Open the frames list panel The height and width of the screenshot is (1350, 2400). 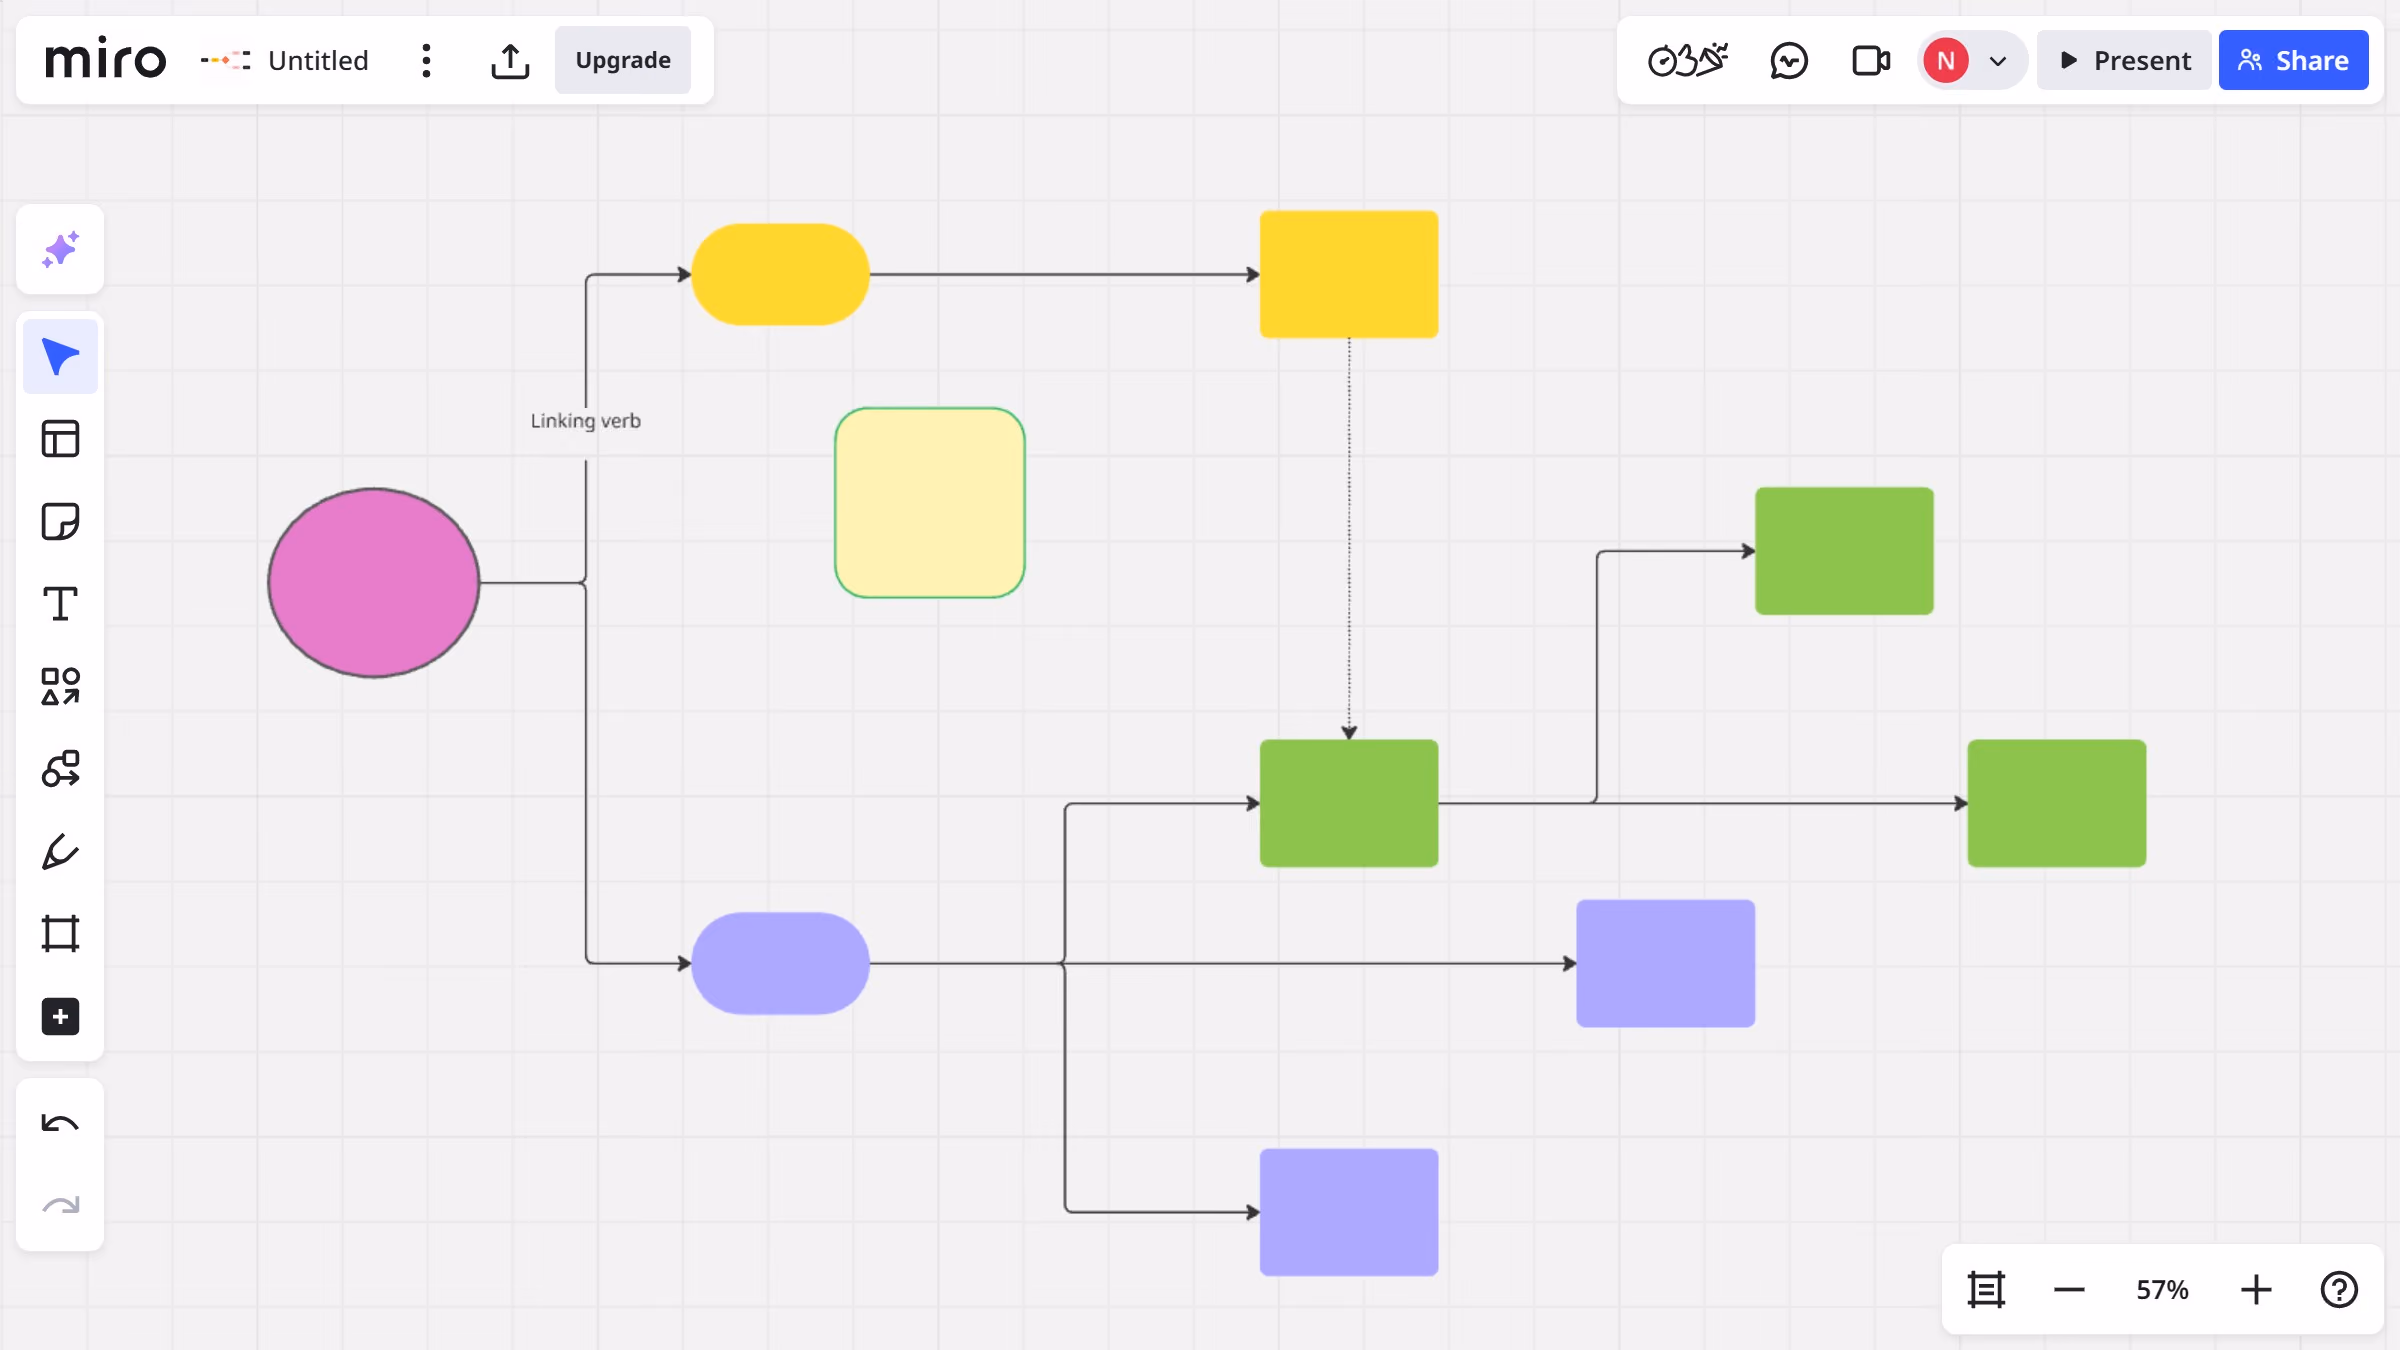pyautogui.click(x=1986, y=1290)
